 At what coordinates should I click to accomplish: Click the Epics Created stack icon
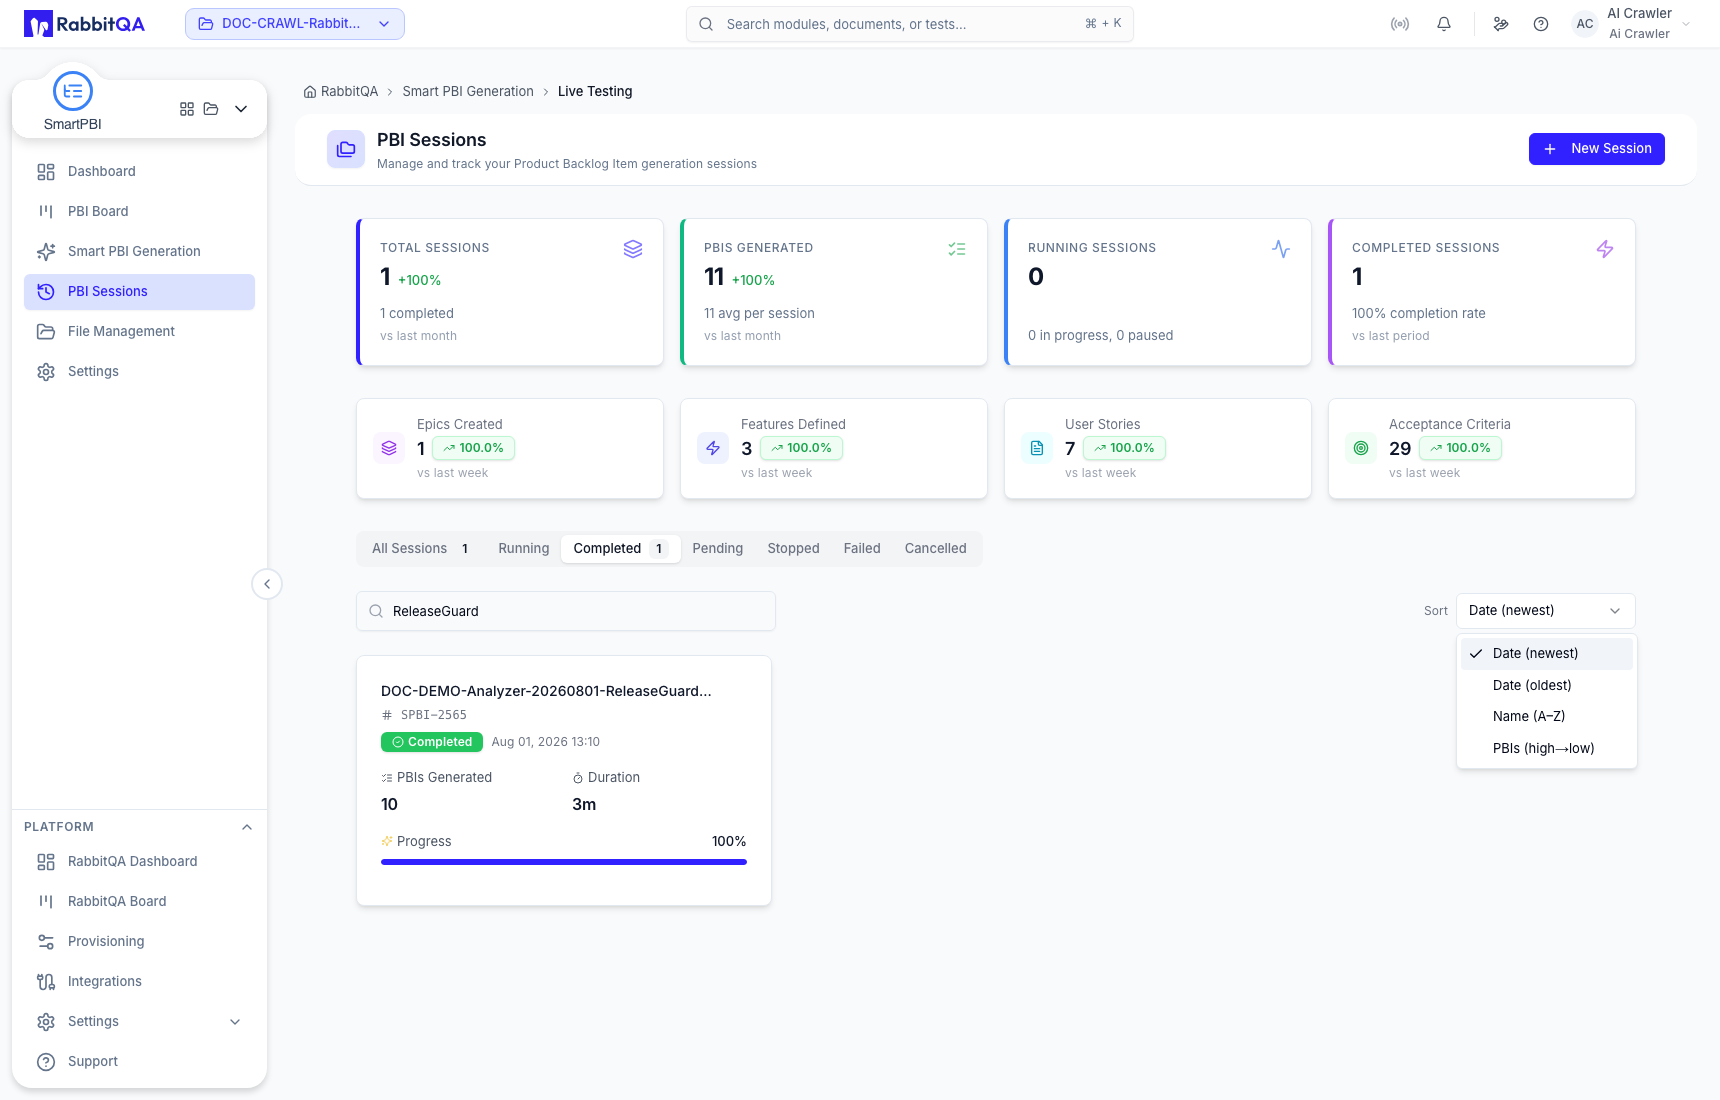click(389, 448)
